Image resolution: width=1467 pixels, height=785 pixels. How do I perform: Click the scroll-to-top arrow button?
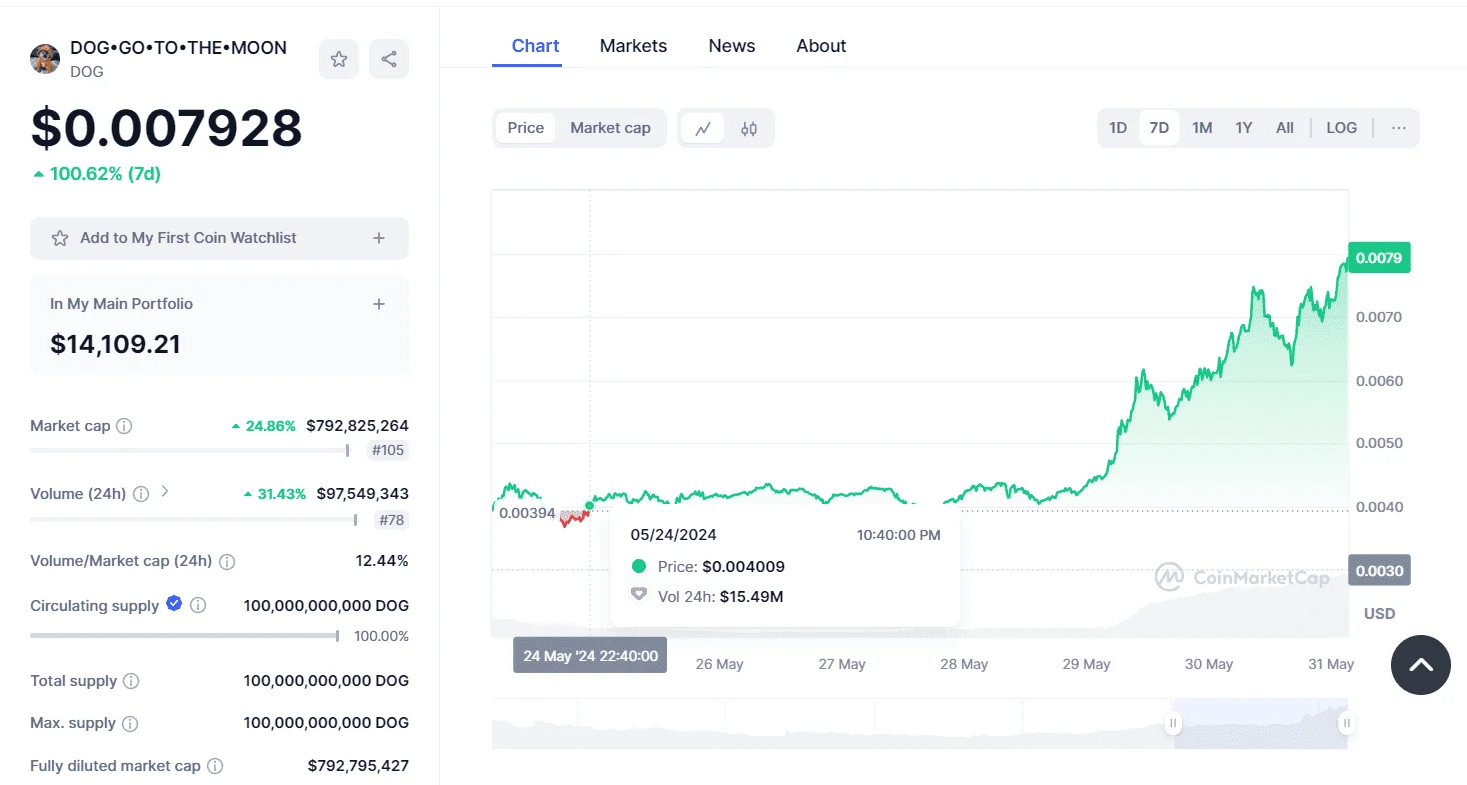1420,665
